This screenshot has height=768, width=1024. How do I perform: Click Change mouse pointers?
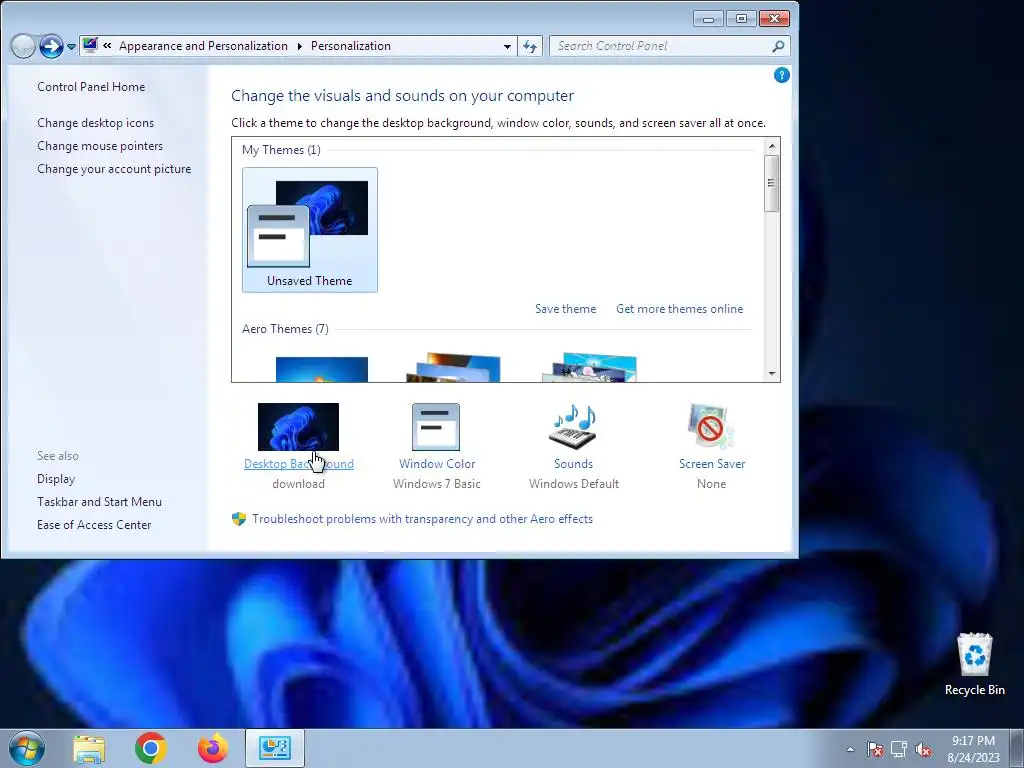click(x=100, y=146)
